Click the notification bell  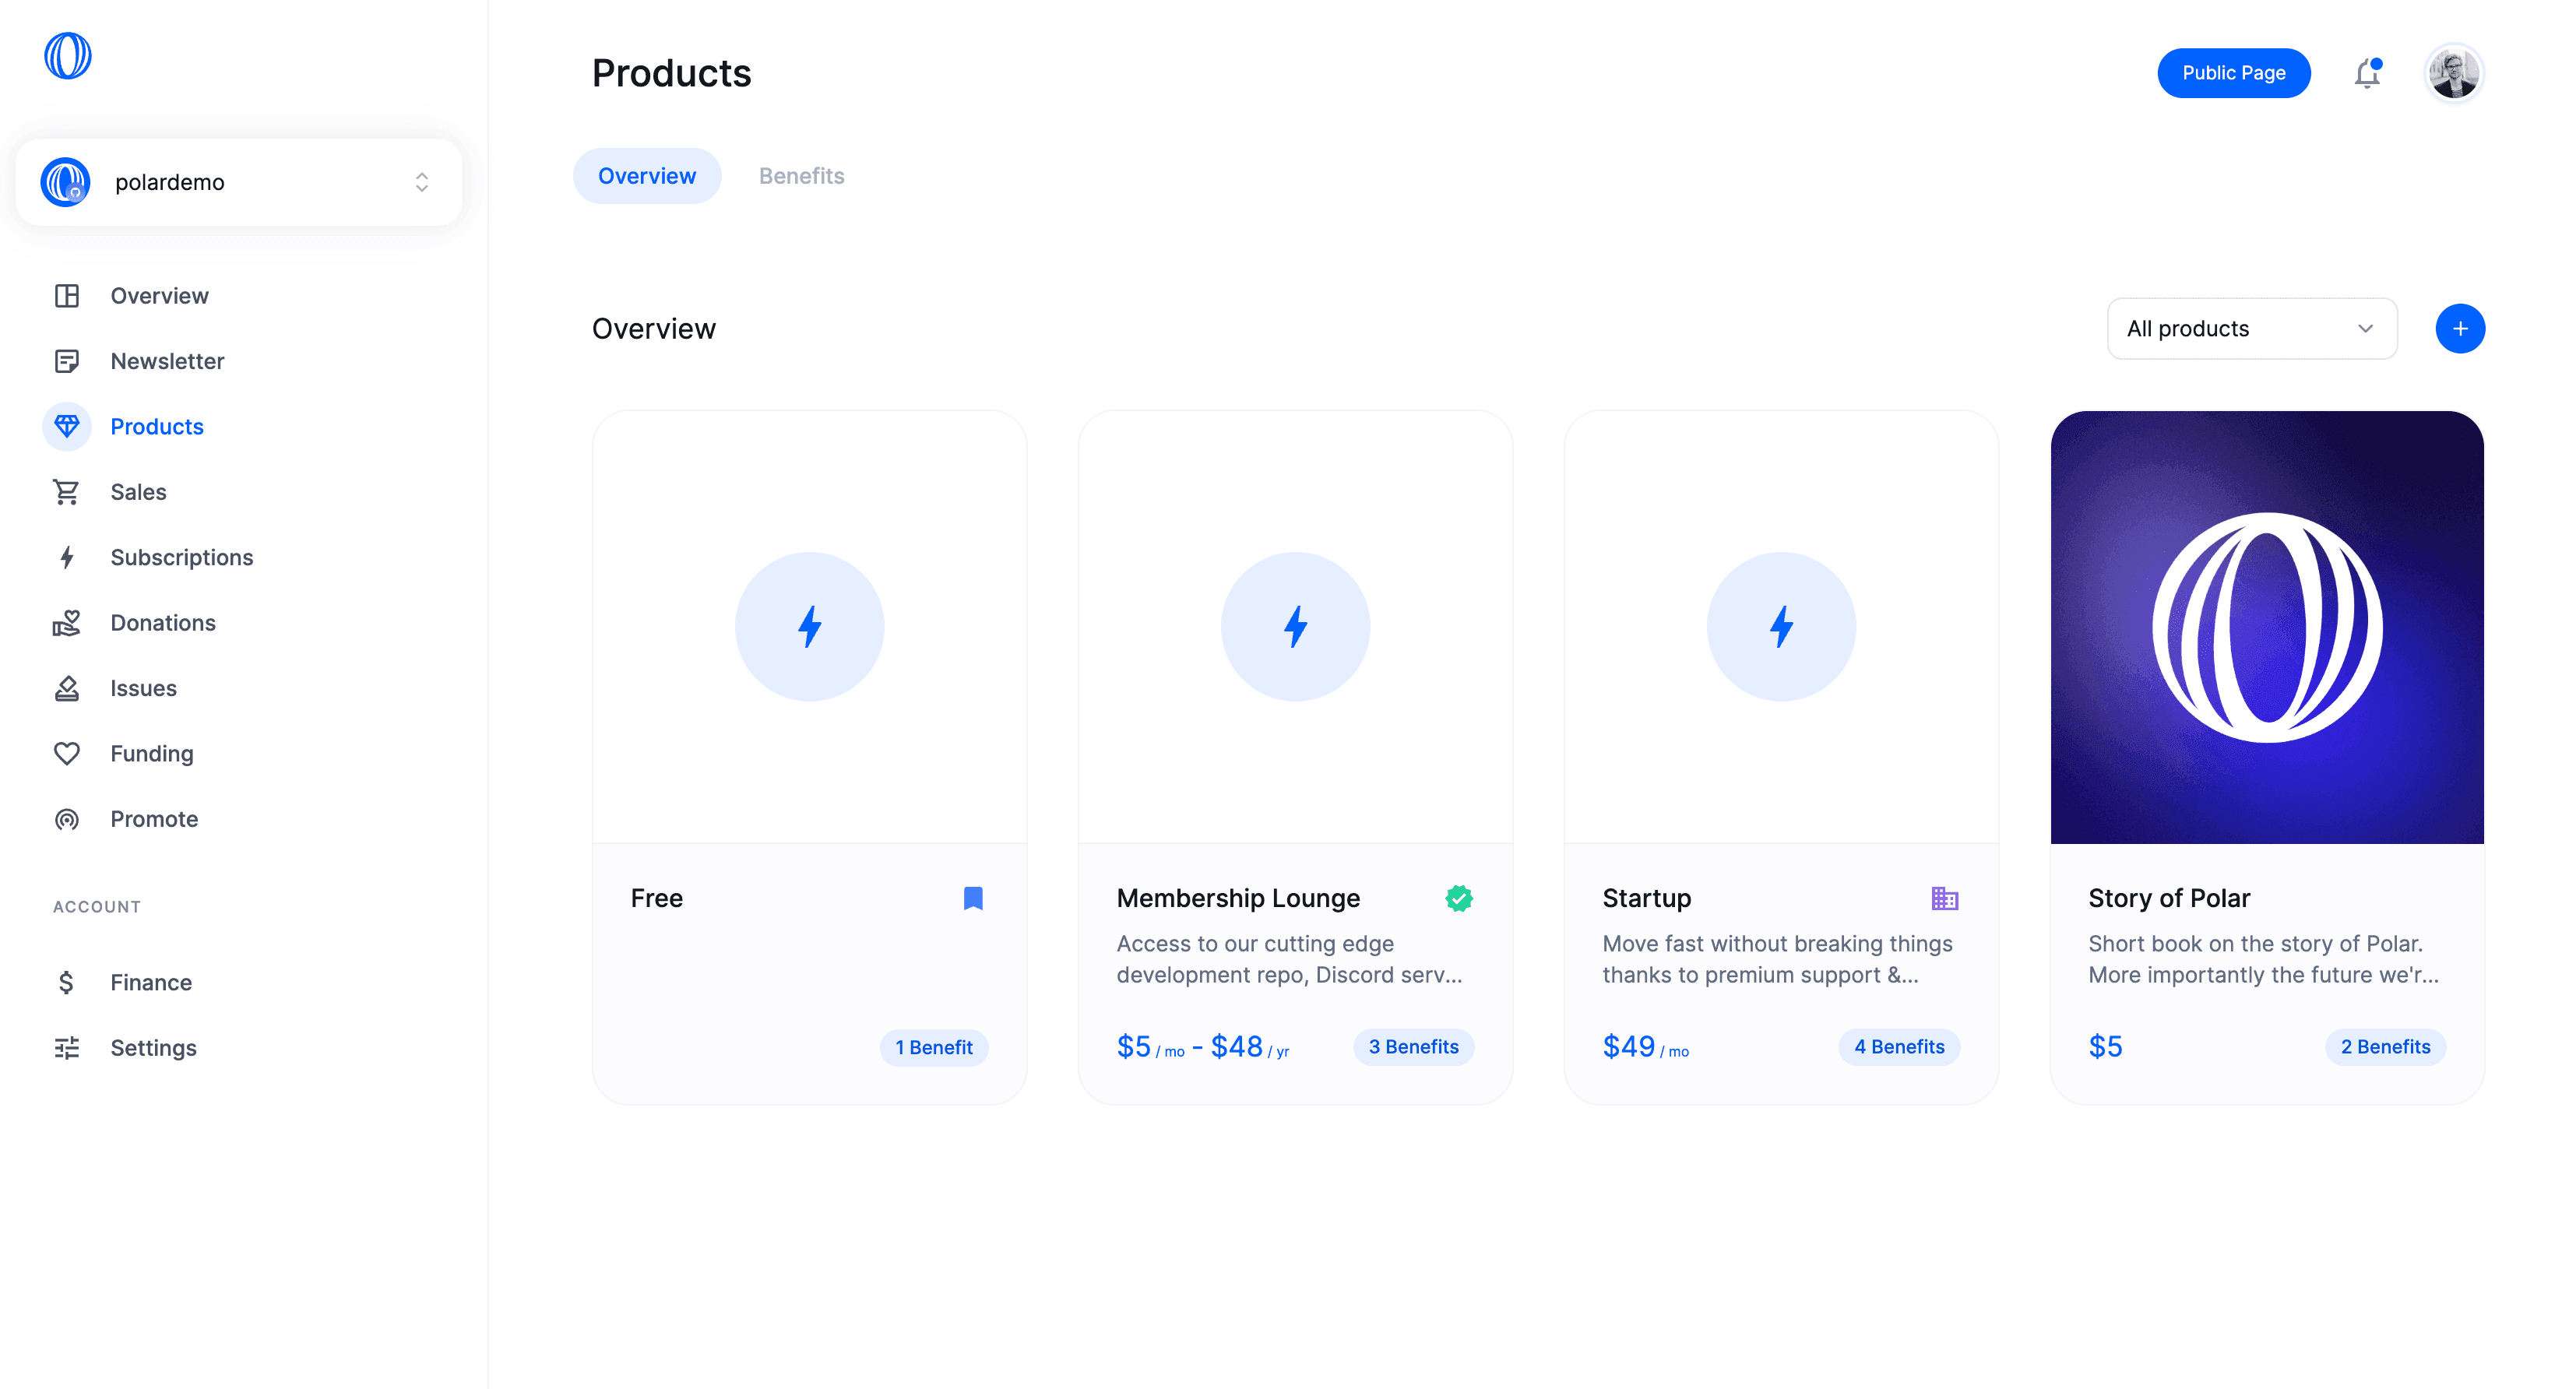click(2367, 73)
